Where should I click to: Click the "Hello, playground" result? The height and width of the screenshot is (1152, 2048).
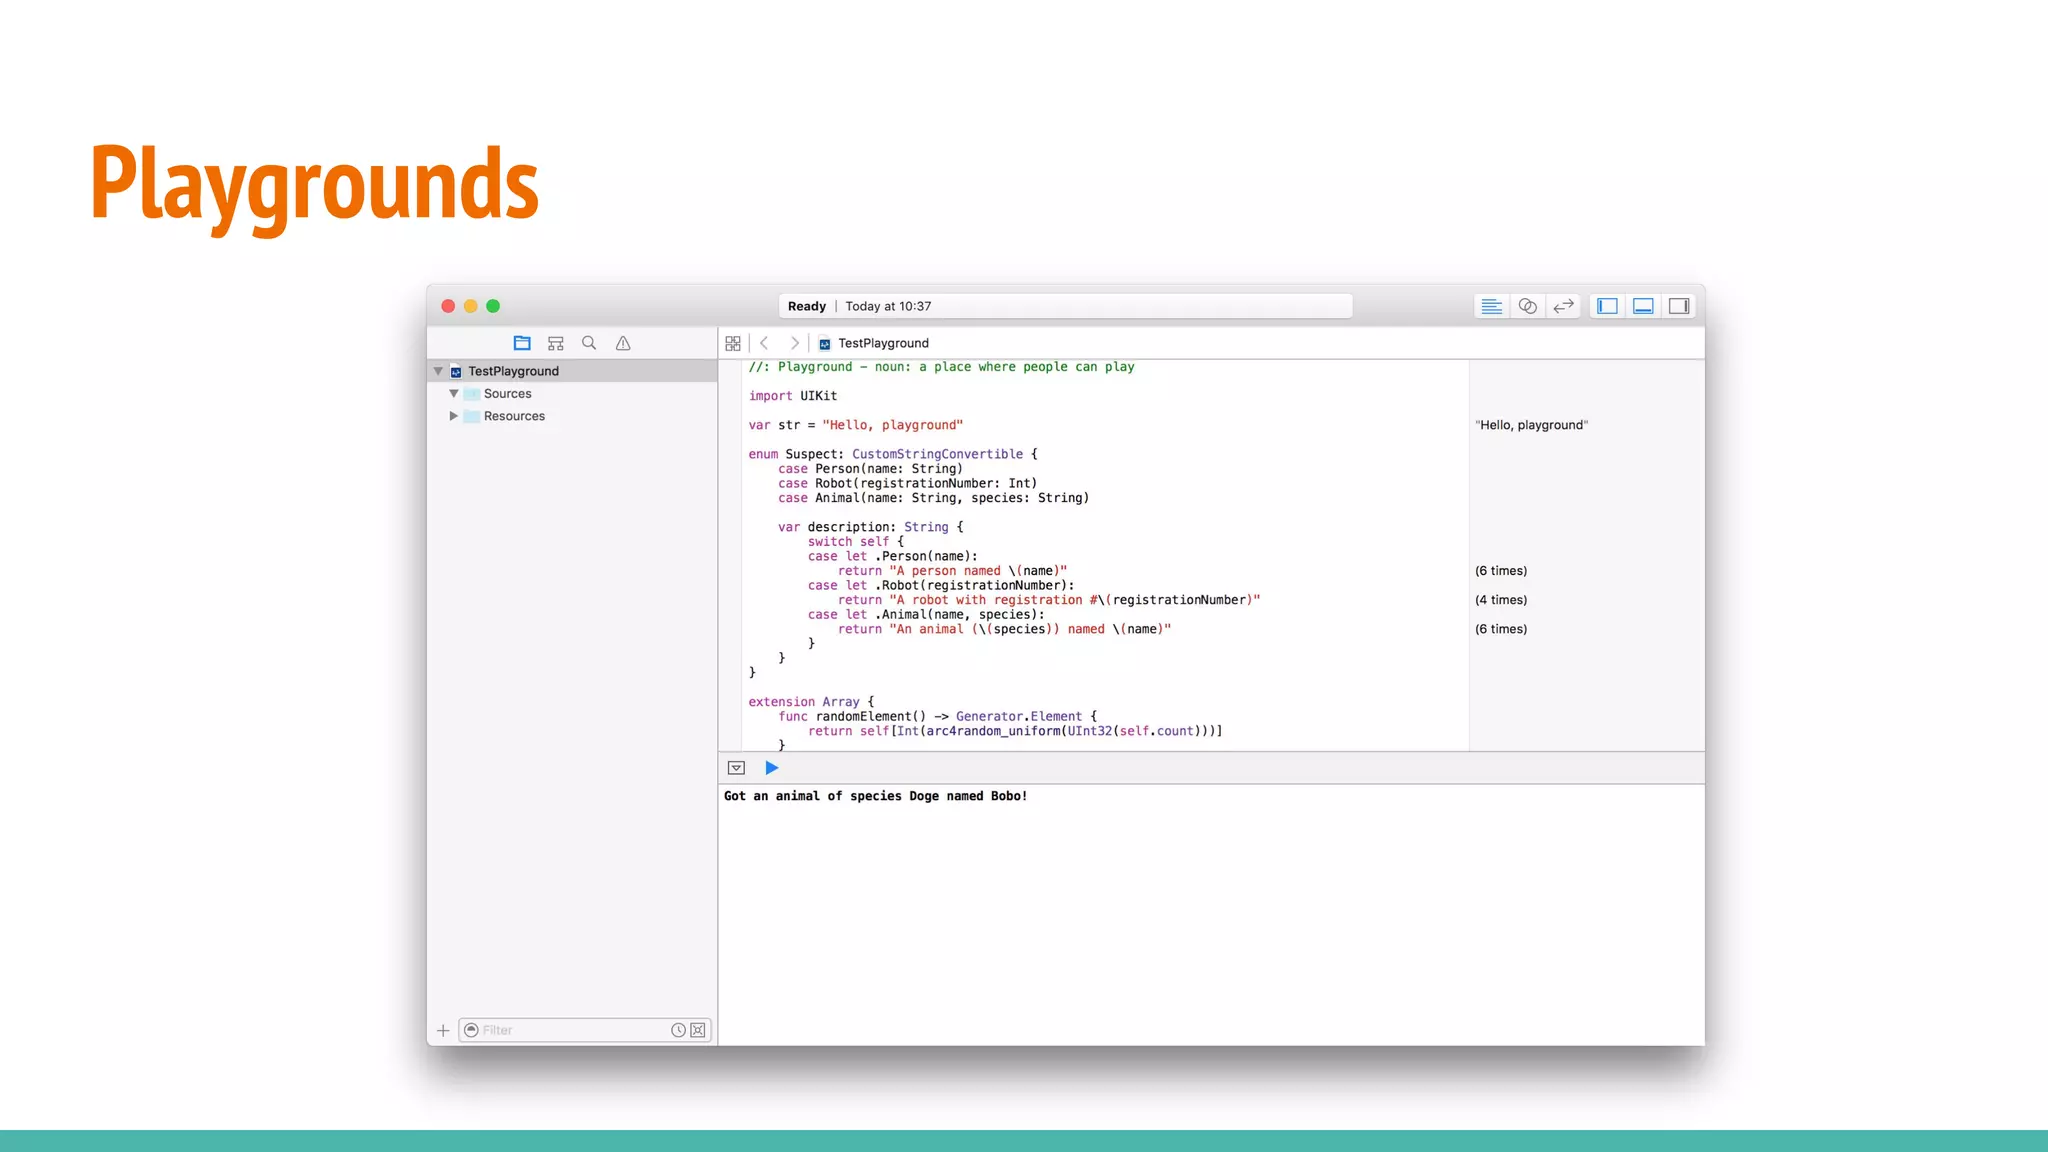click(1531, 425)
